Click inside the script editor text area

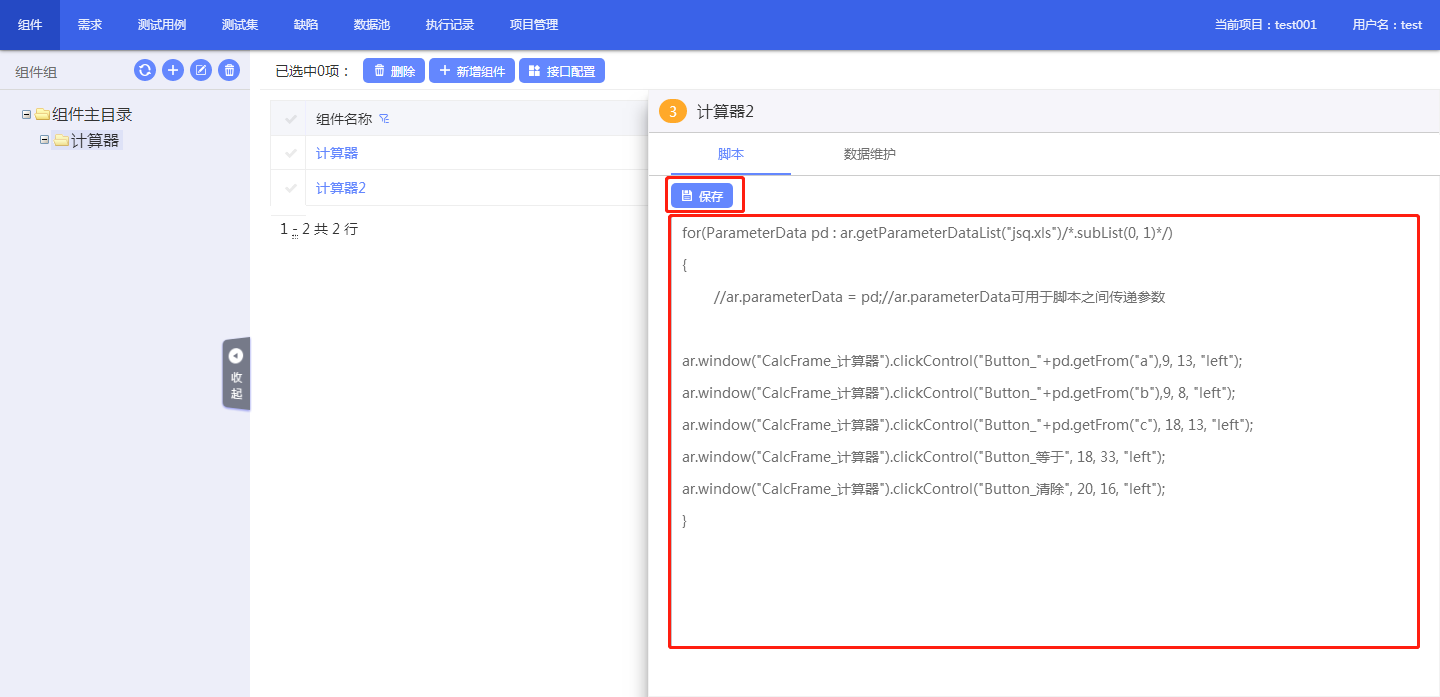click(1043, 580)
